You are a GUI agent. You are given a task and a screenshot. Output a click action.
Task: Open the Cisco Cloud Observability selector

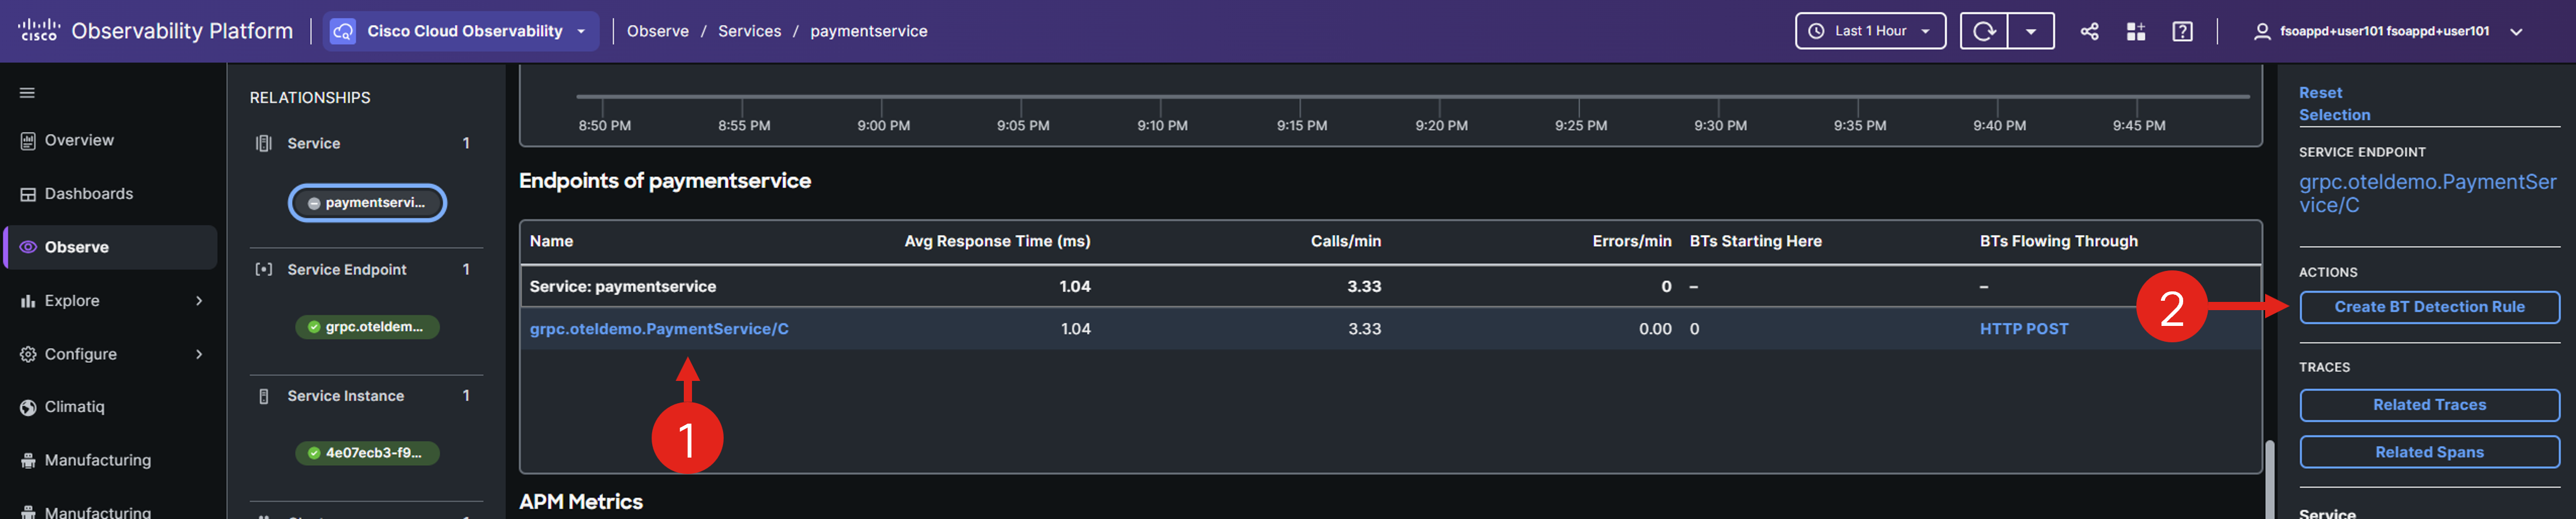coord(461,31)
